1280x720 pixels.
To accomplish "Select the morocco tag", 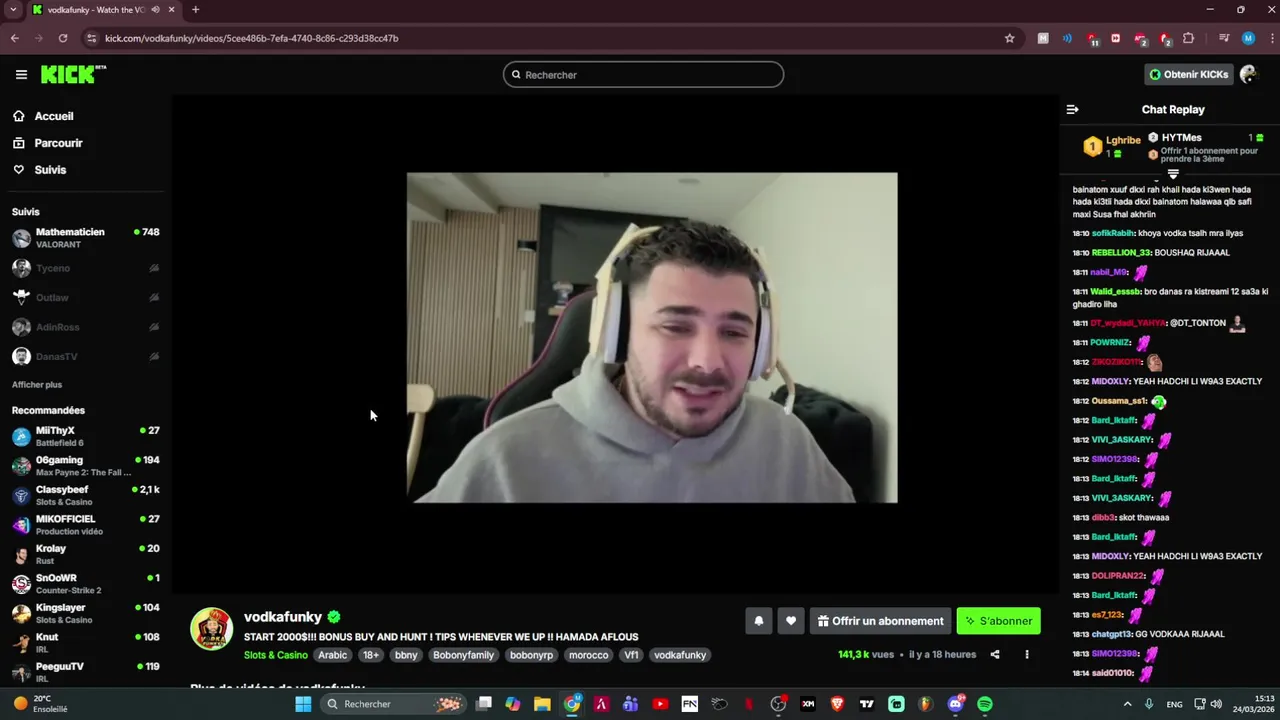I will pos(588,655).
